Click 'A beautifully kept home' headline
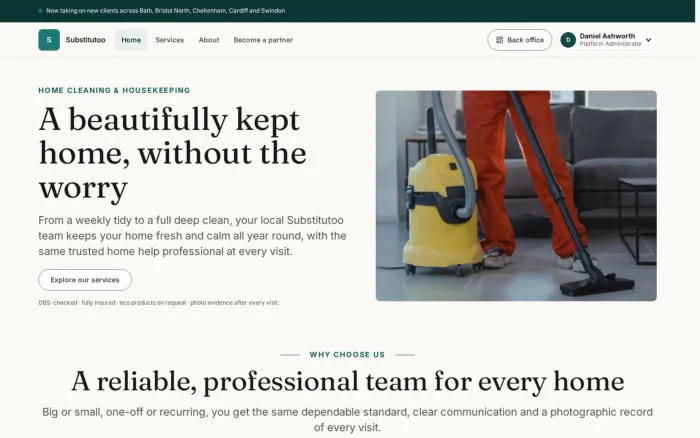The width and height of the screenshot is (700, 438). pyautogui.click(x=173, y=154)
